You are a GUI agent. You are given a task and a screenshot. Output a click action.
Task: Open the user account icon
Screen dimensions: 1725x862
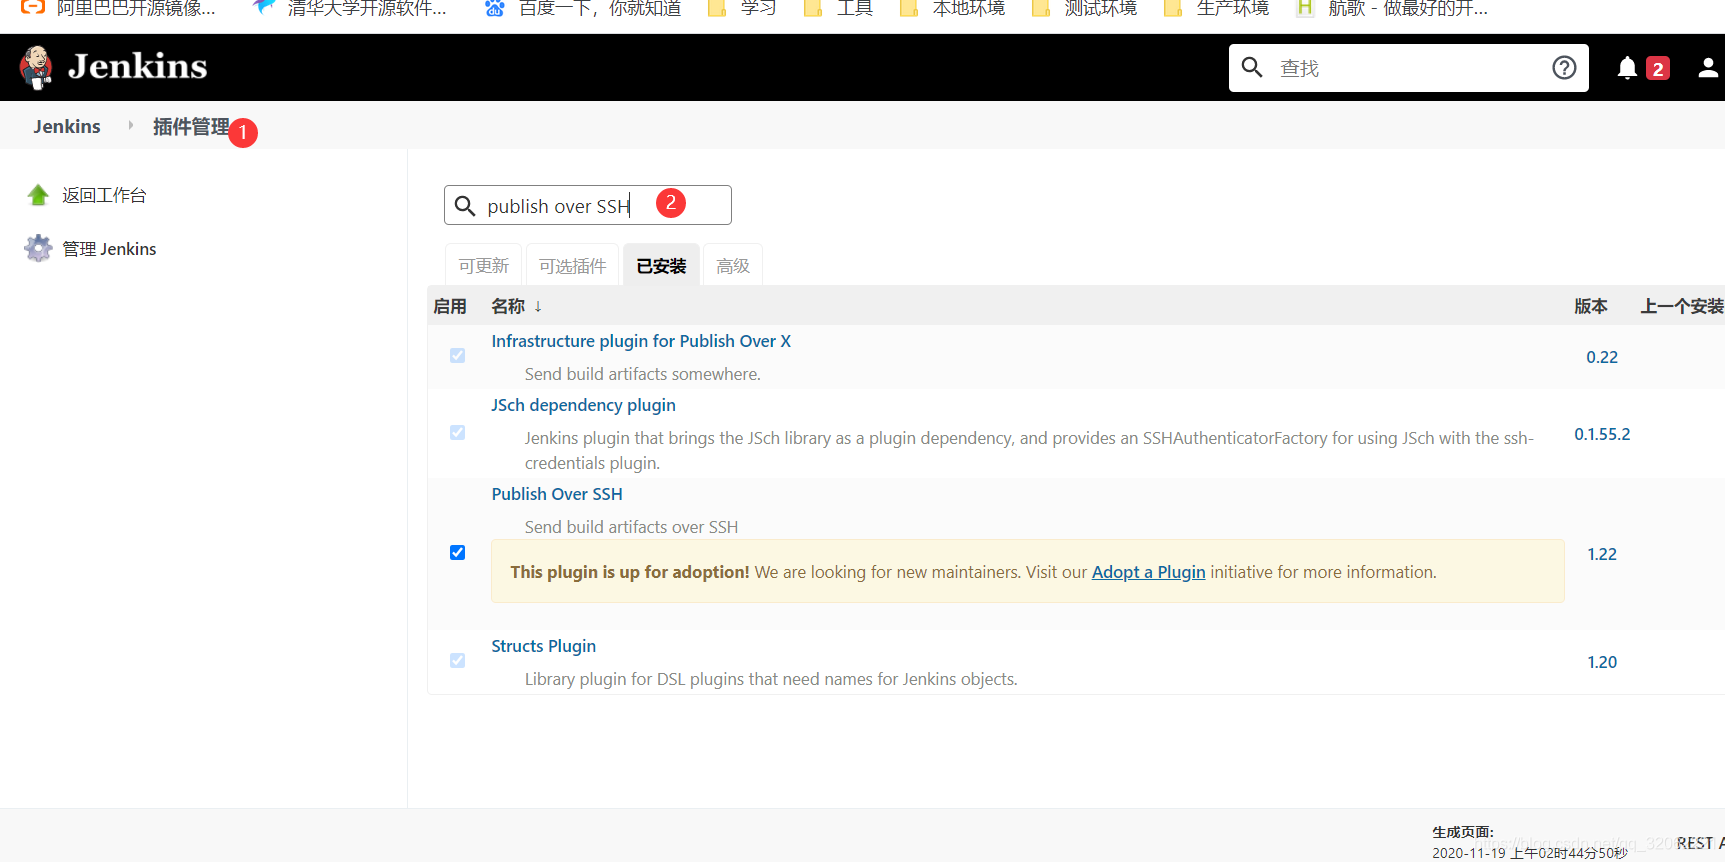(x=1708, y=67)
